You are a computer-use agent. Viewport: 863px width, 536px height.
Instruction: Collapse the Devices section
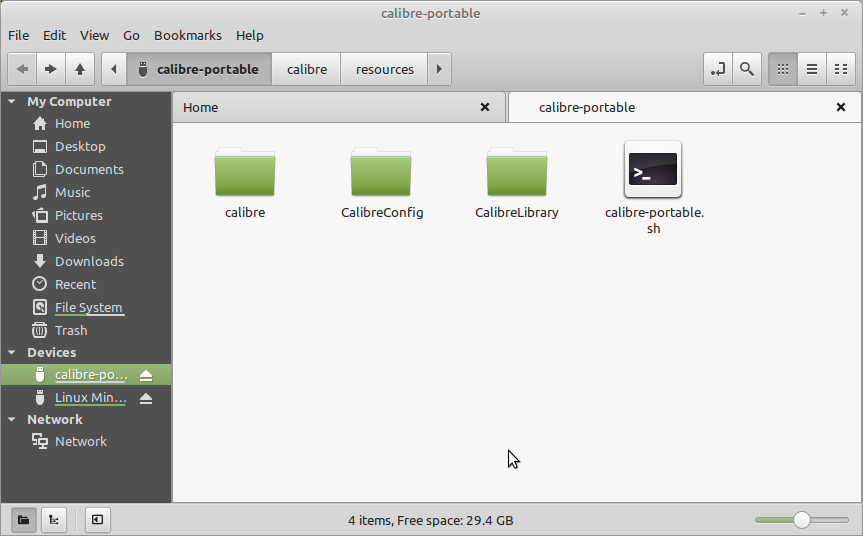[x=12, y=352]
